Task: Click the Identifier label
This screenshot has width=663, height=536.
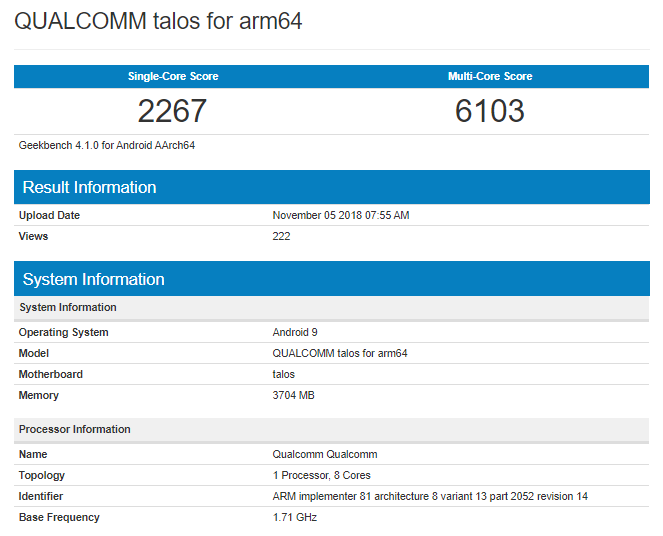Action: [41, 496]
